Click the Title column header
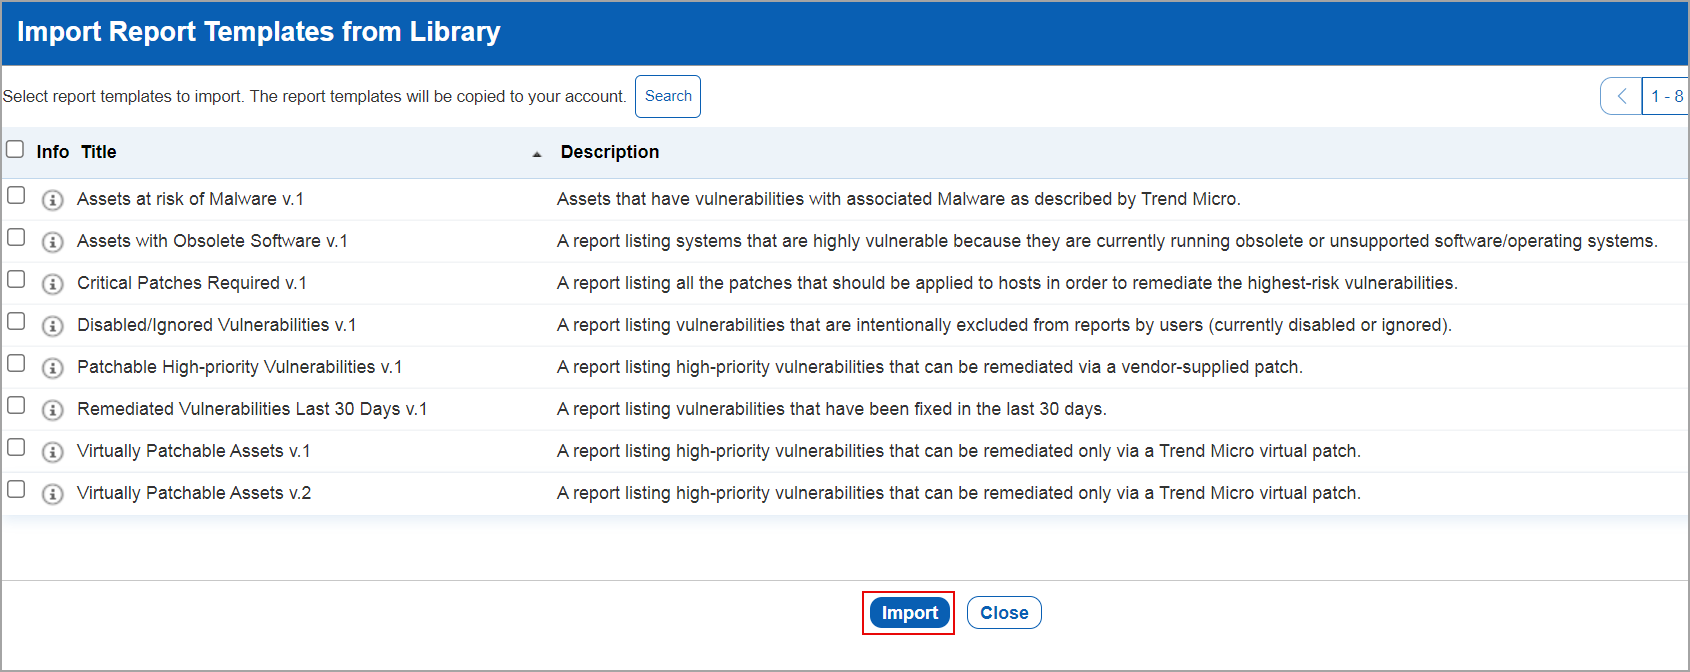The width and height of the screenshot is (1690, 672). pos(99,152)
